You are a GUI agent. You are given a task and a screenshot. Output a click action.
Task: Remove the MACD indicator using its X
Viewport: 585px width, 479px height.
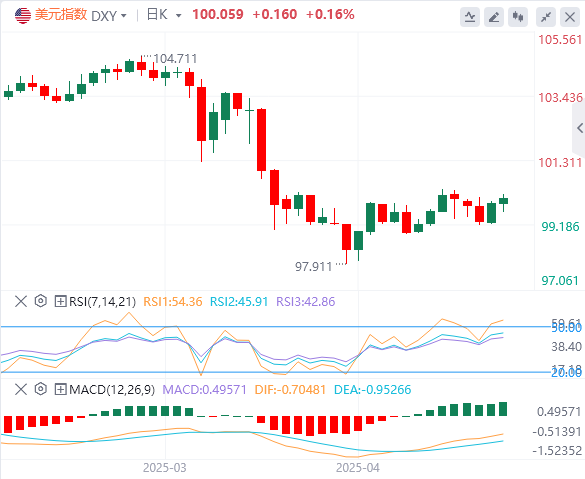coord(21,389)
